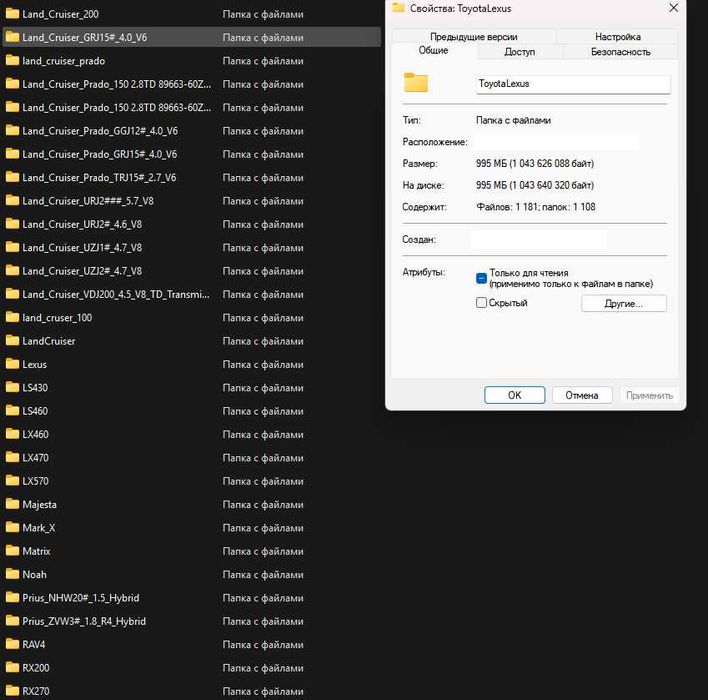The width and height of the screenshot is (708, 700).
Task: Click the 'Свойства: ToyotaLexus' dialog title
Action: point(460,8)
